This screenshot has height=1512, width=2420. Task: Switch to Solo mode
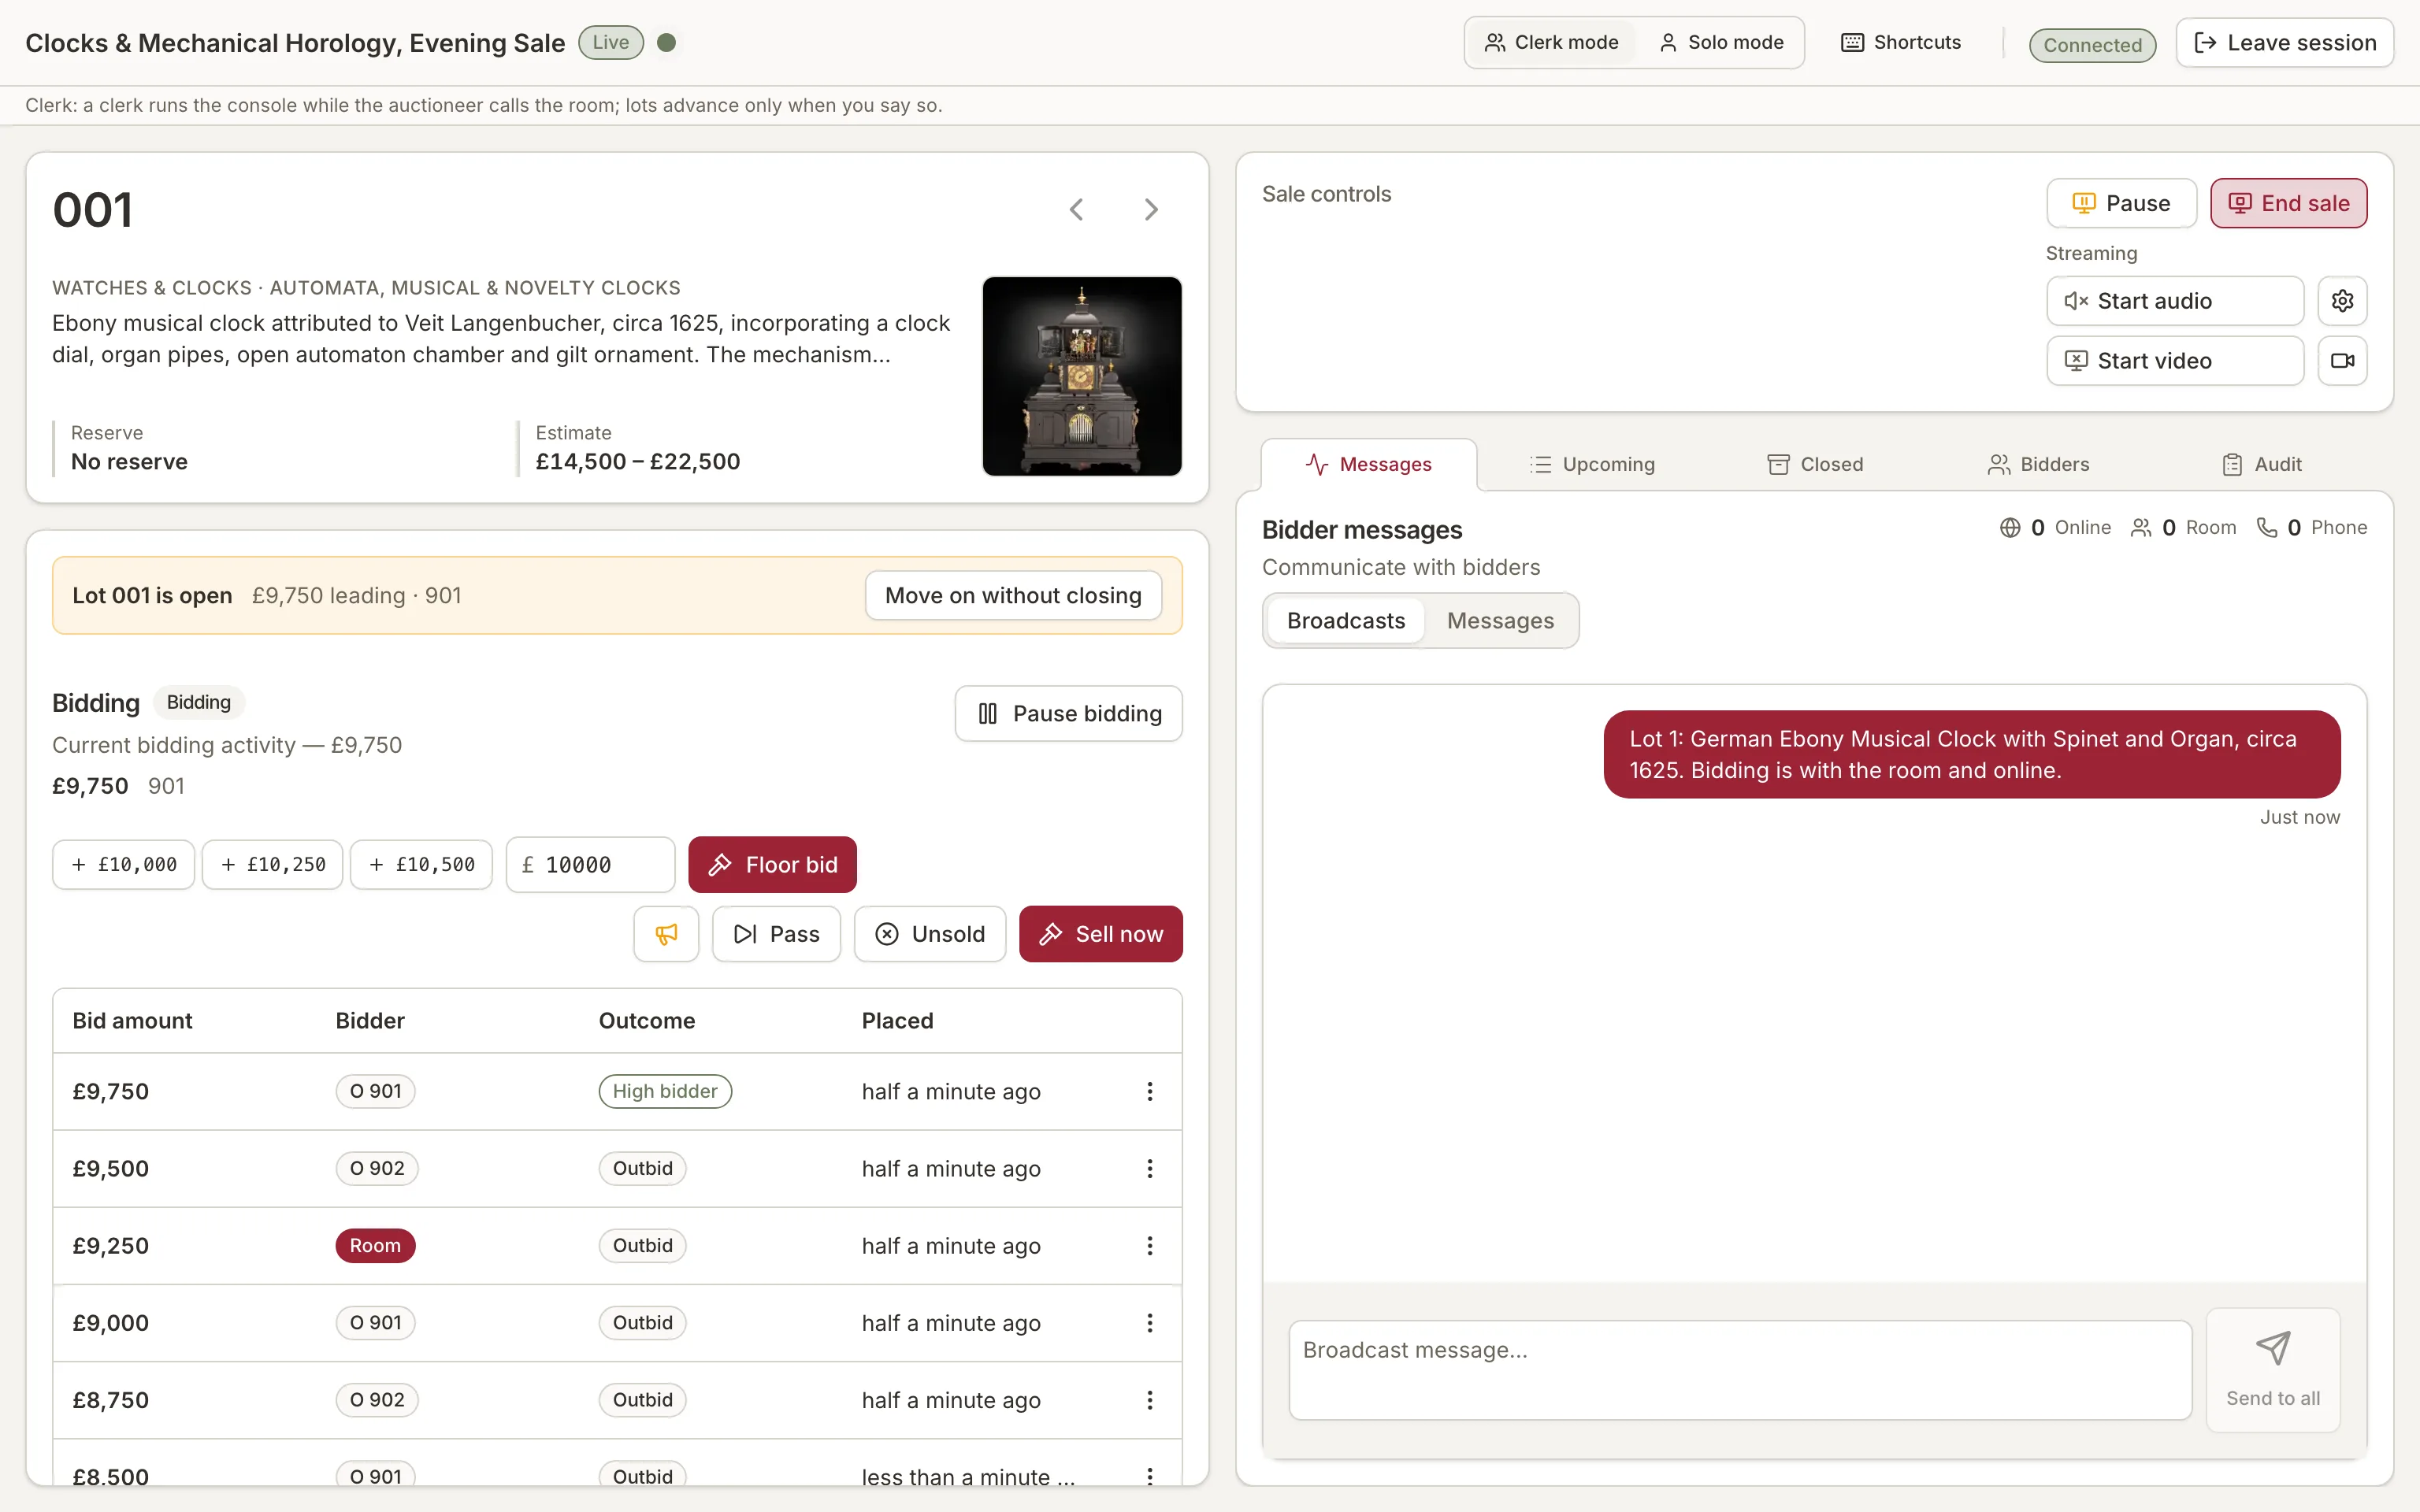pyautogui.click(x=1721, y=42)
